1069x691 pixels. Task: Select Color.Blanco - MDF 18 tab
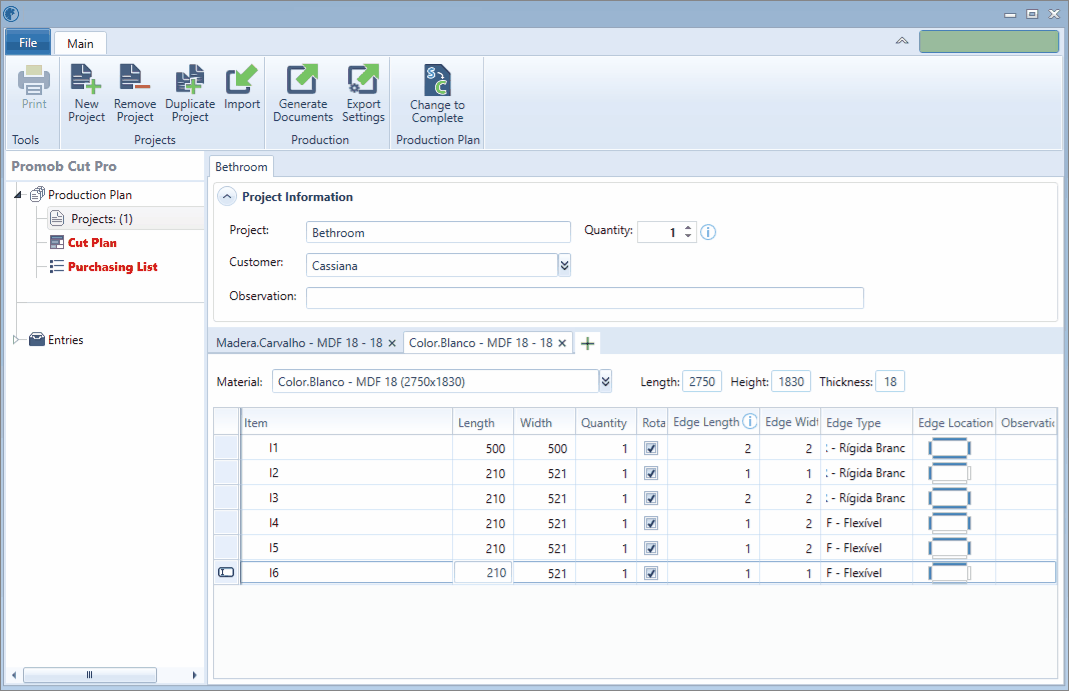pyautogui.click(x=481, y=343)
